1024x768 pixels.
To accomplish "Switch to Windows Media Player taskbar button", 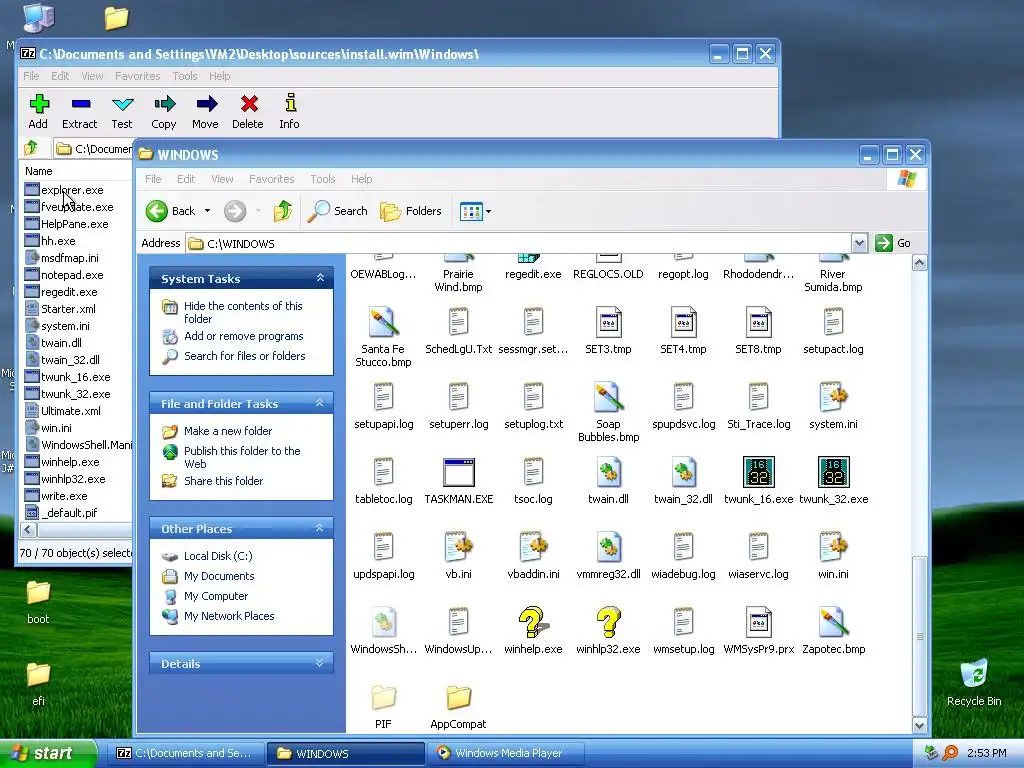I will tap(505, 753).
